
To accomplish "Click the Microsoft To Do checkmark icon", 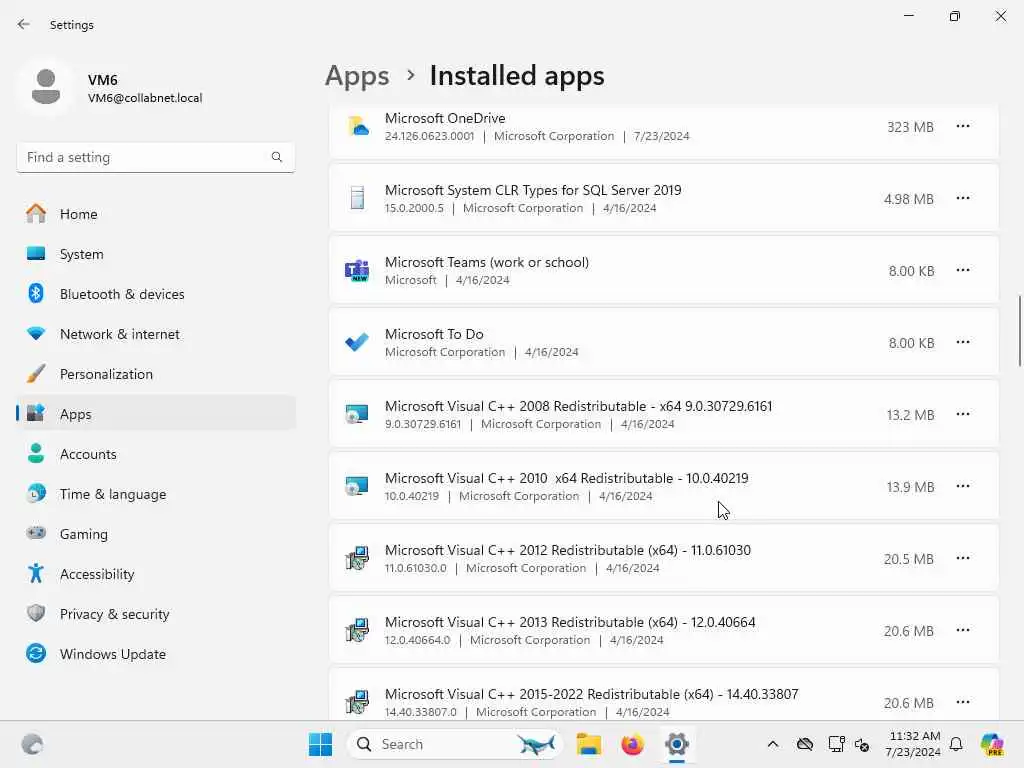I will point(357,342).
